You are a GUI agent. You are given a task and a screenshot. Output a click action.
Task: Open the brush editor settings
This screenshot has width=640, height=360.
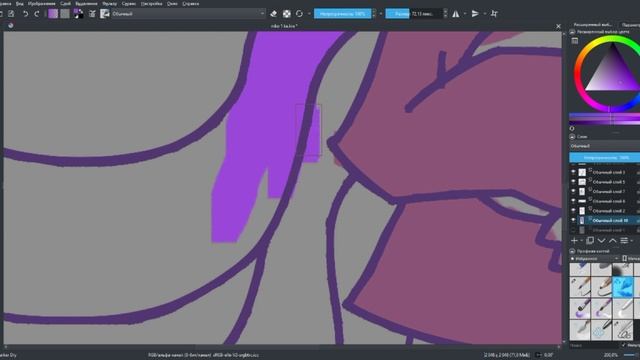click(93, 14)
